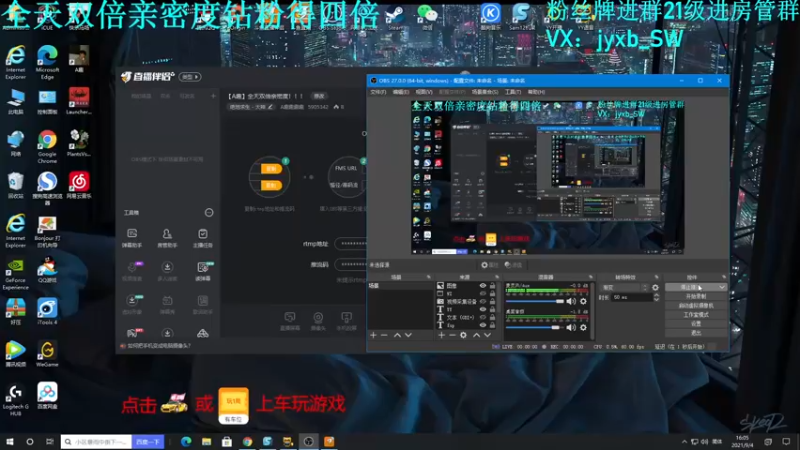Viewport: 800px width, 450px height.
Task: Move source down in OBS sources panel
Action: coord(487,335)
